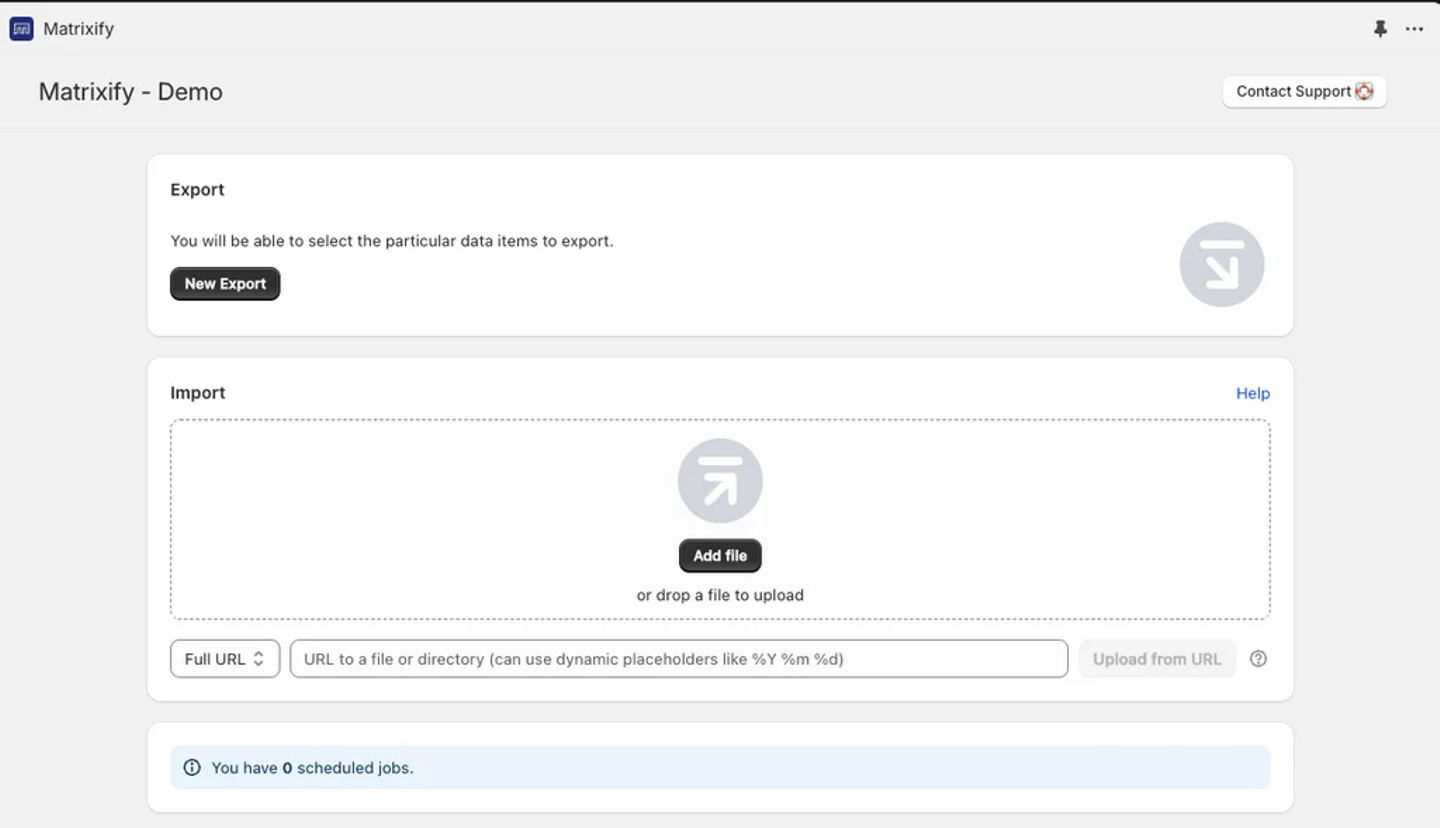Open the Help link in Import section
Image resolution: width=1440 pixels, height=828 pixels.
[1253, 393]
